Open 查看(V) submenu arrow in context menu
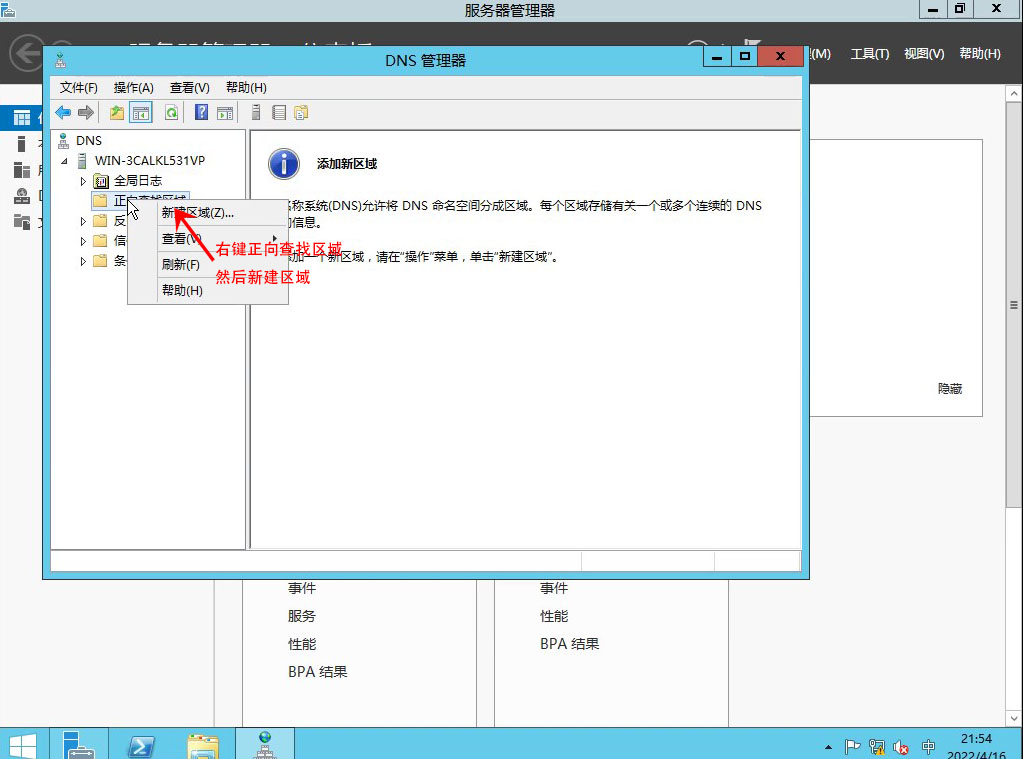Viewport: 1023px width, 759px height. [275, 238]
